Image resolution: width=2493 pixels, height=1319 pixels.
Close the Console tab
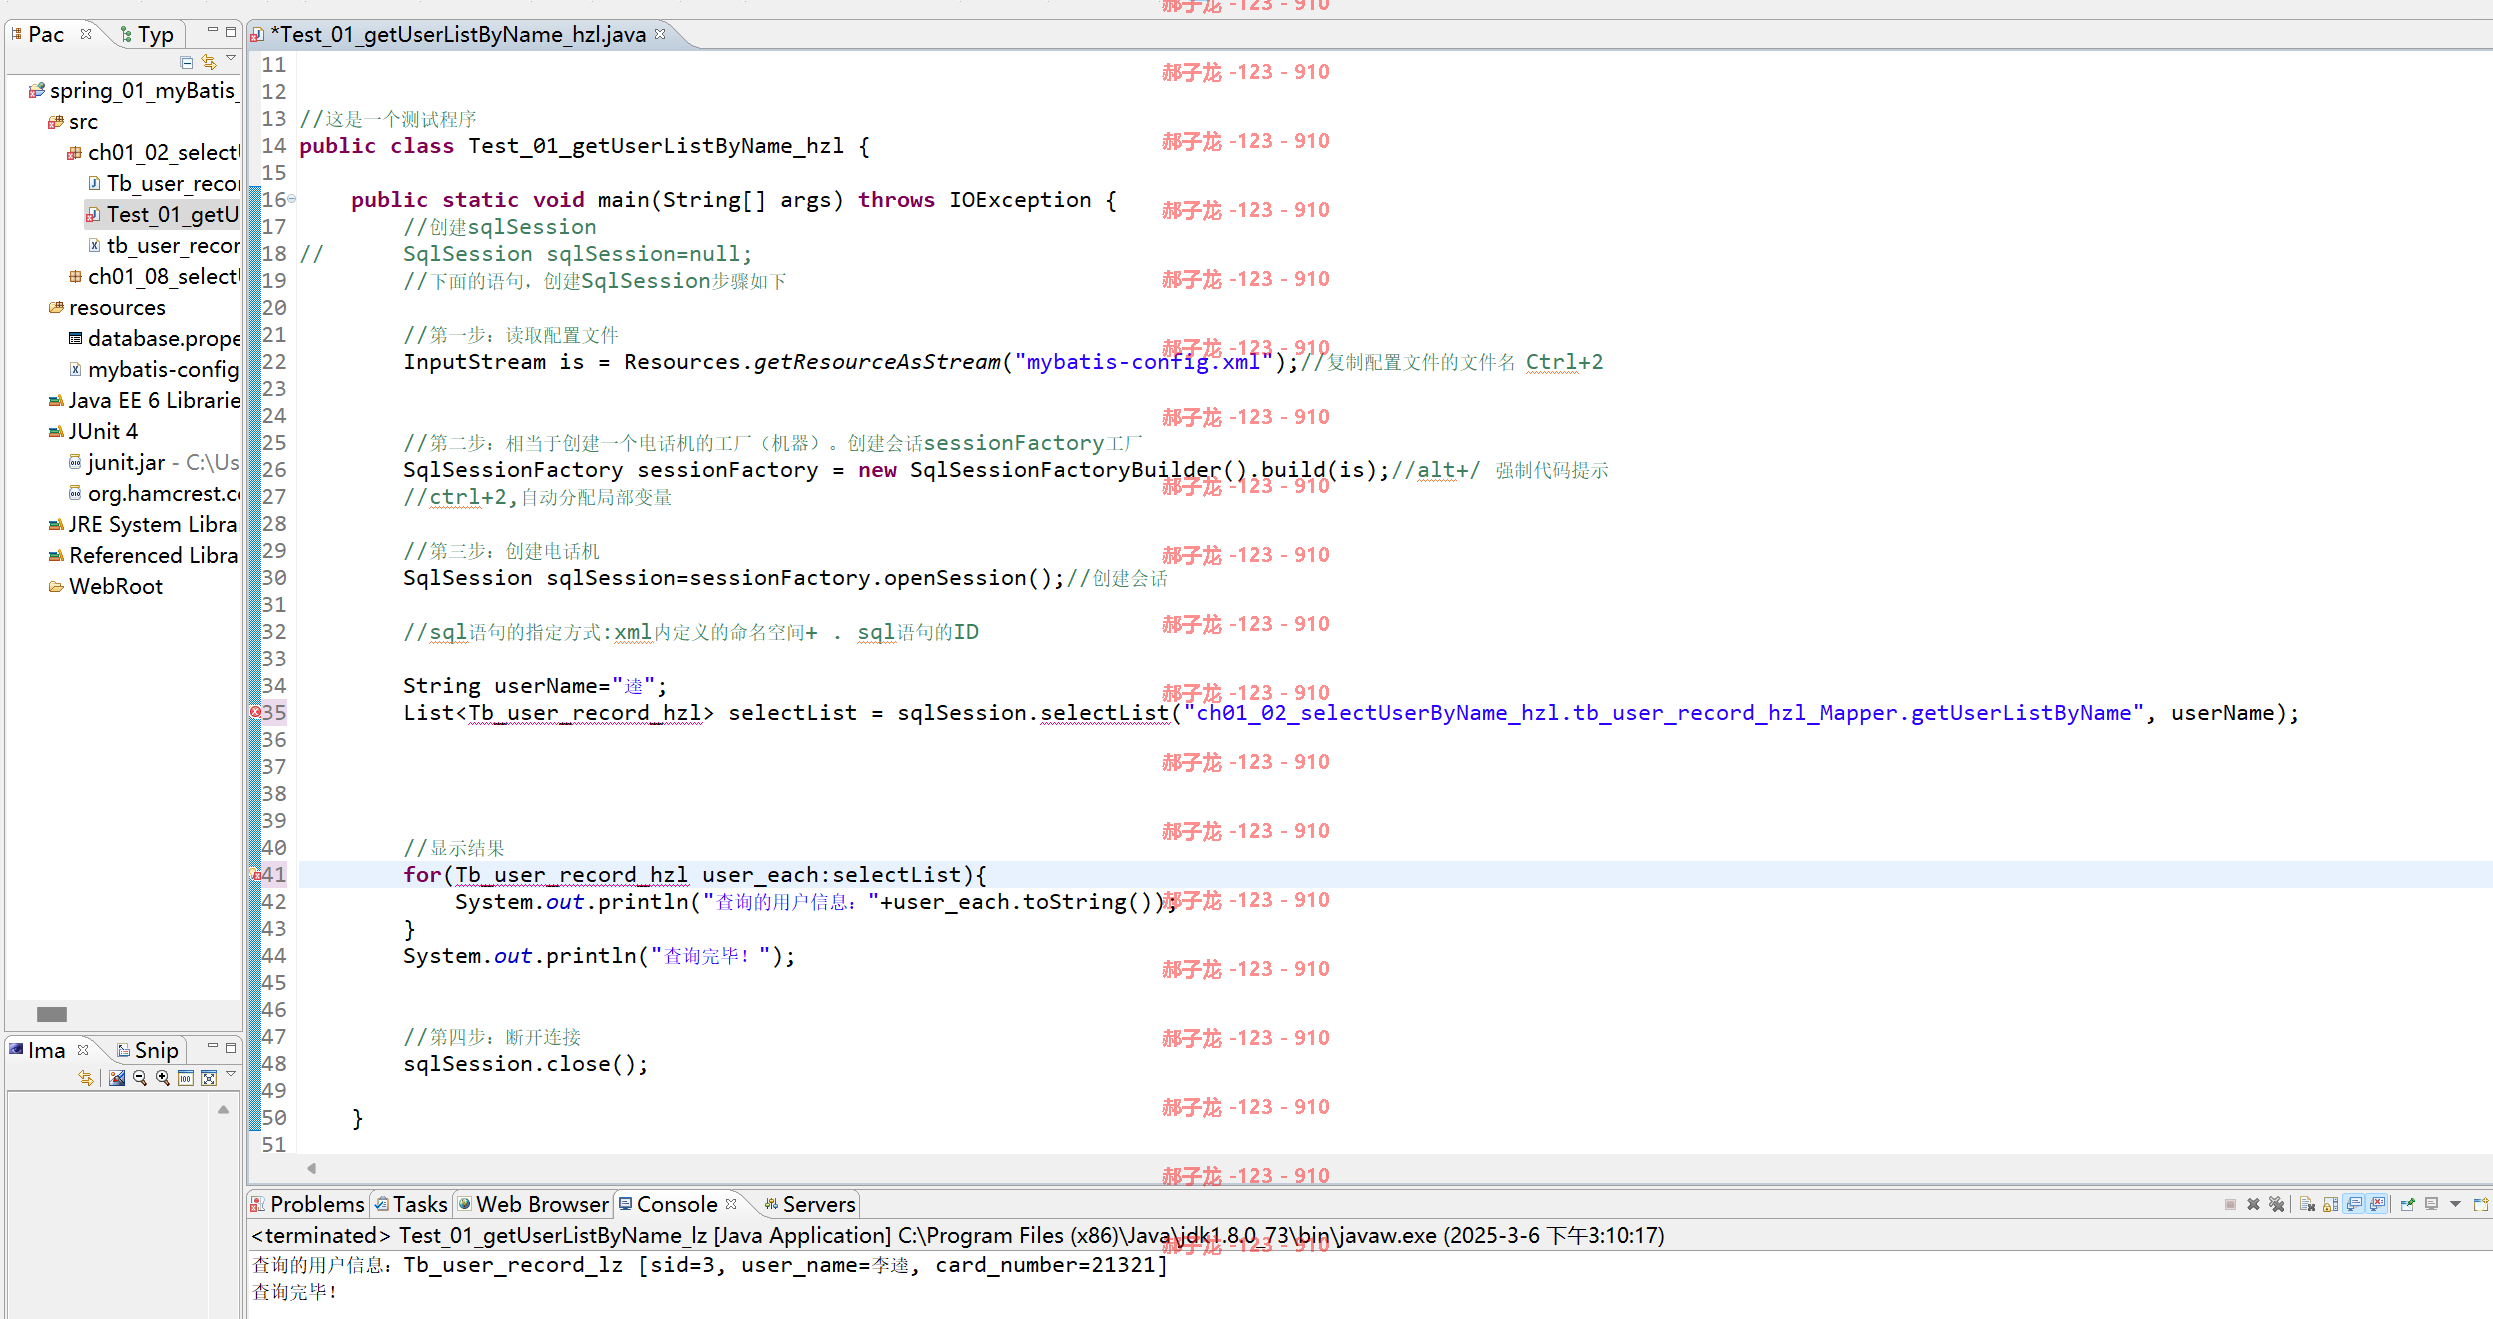tap(731, 1204)
